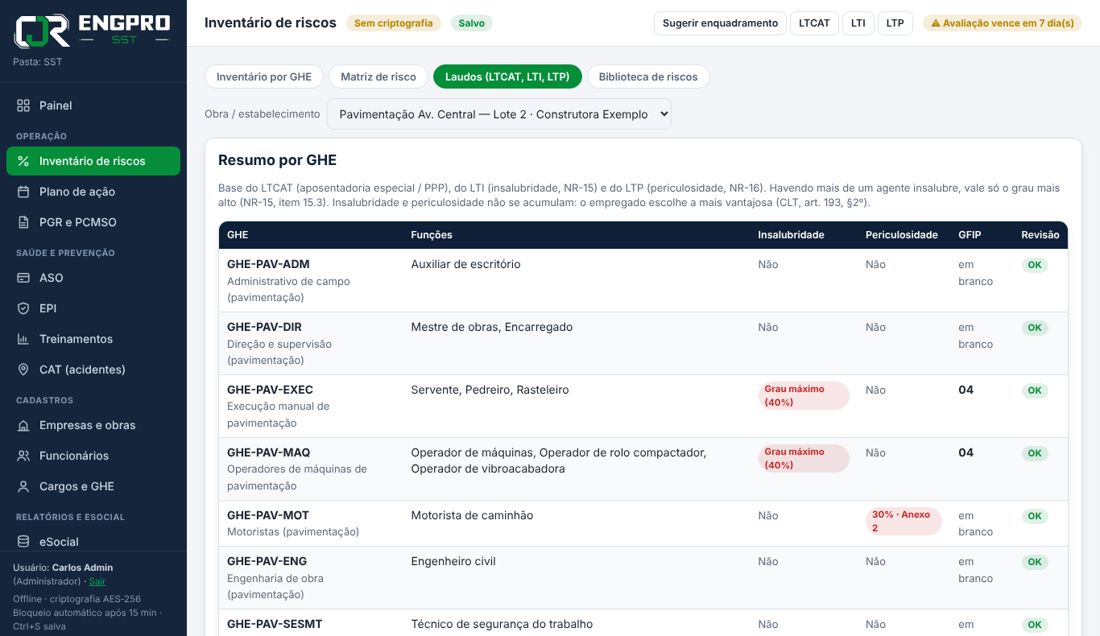Click the OK revision badge for GHE-PAV-MOT
This screenshot has width=1100, height=636.
tap(1034, 516)
